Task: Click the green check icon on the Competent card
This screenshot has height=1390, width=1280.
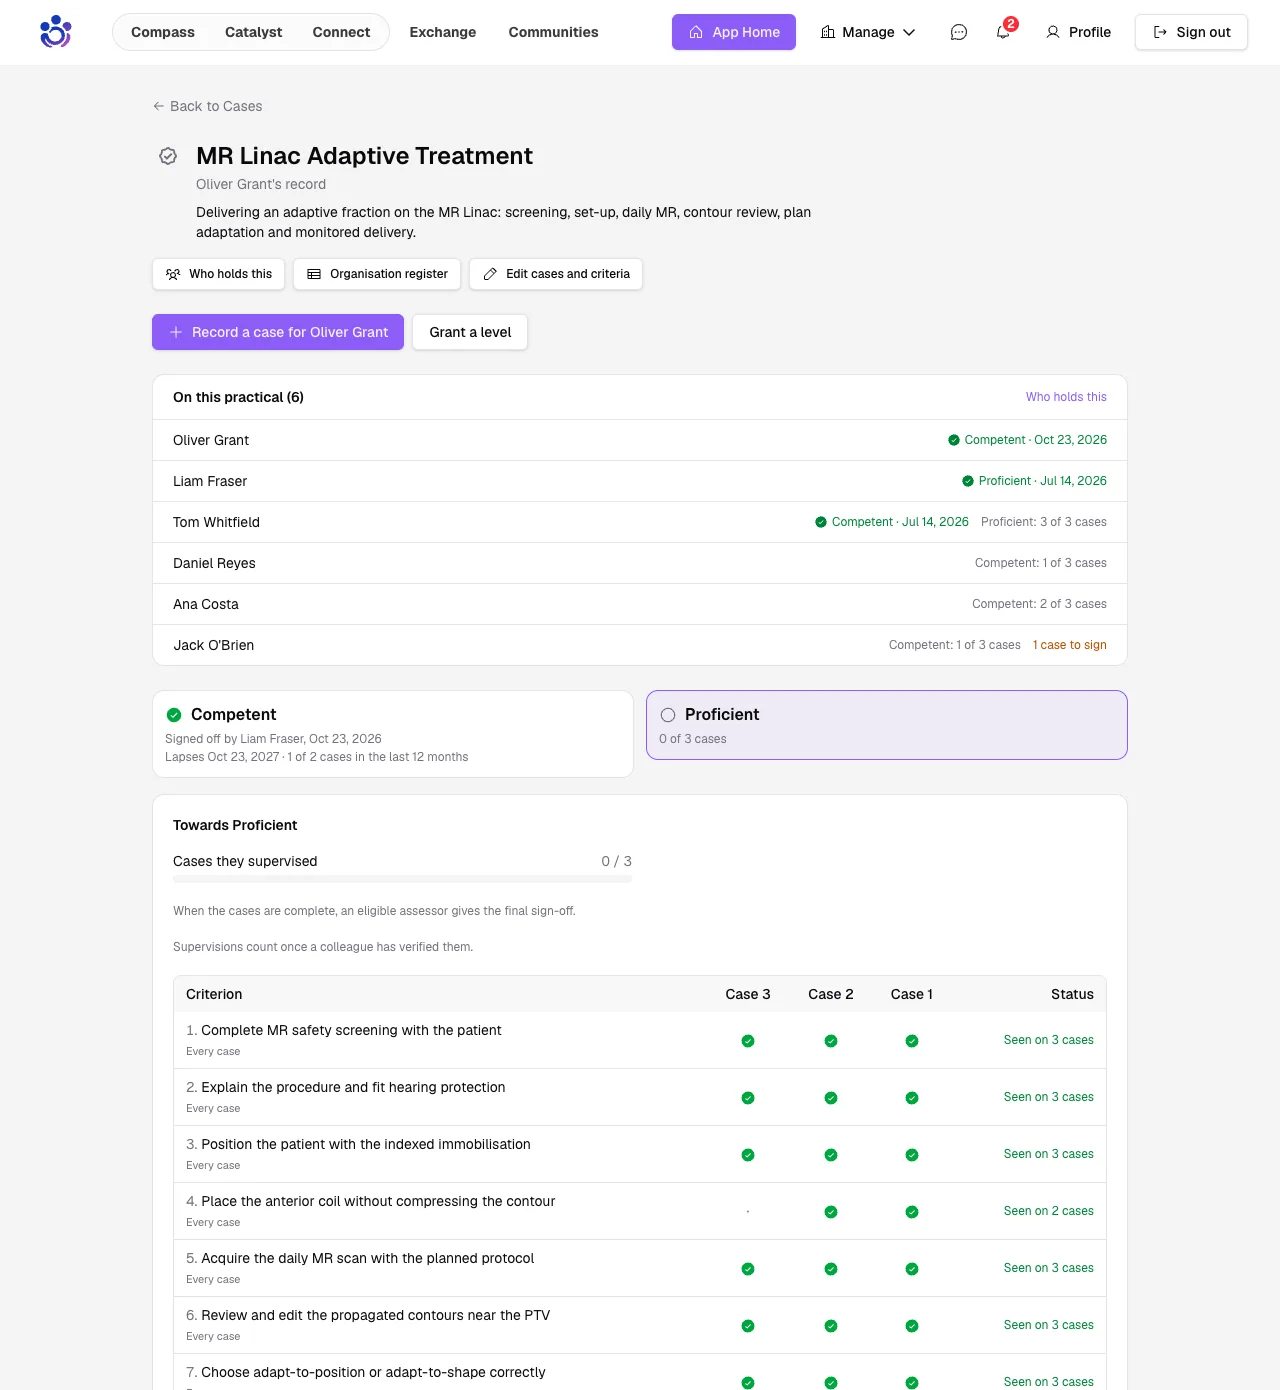Action: click(174, 715)
